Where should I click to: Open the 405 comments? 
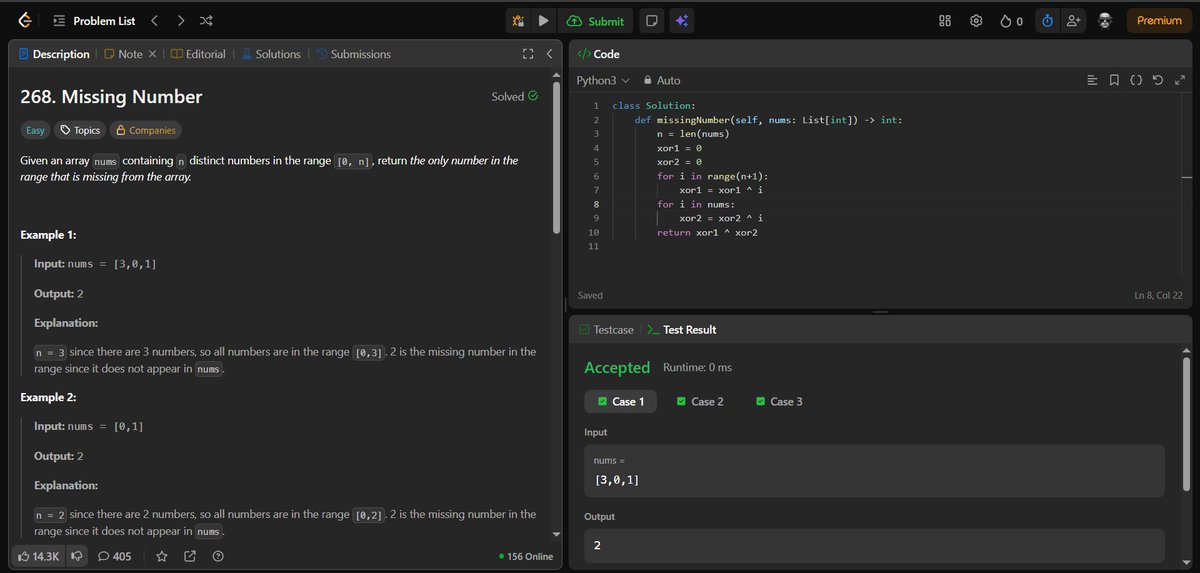[114, 556]
